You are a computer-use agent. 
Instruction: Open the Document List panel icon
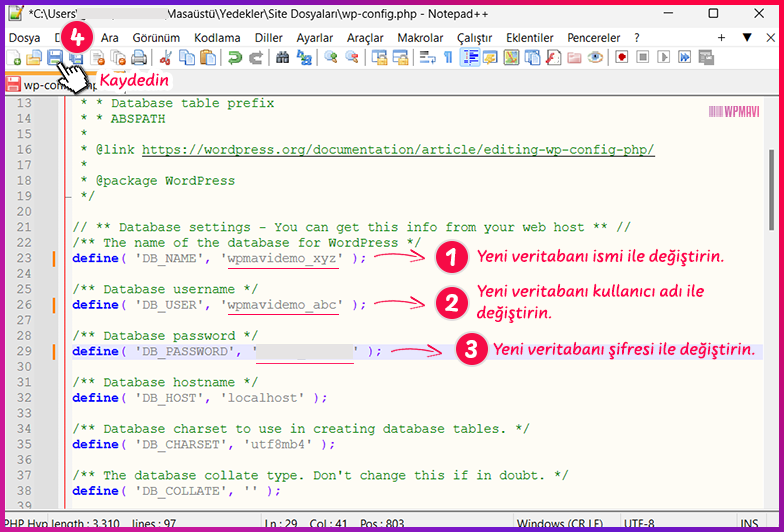[x=532, y=58]
